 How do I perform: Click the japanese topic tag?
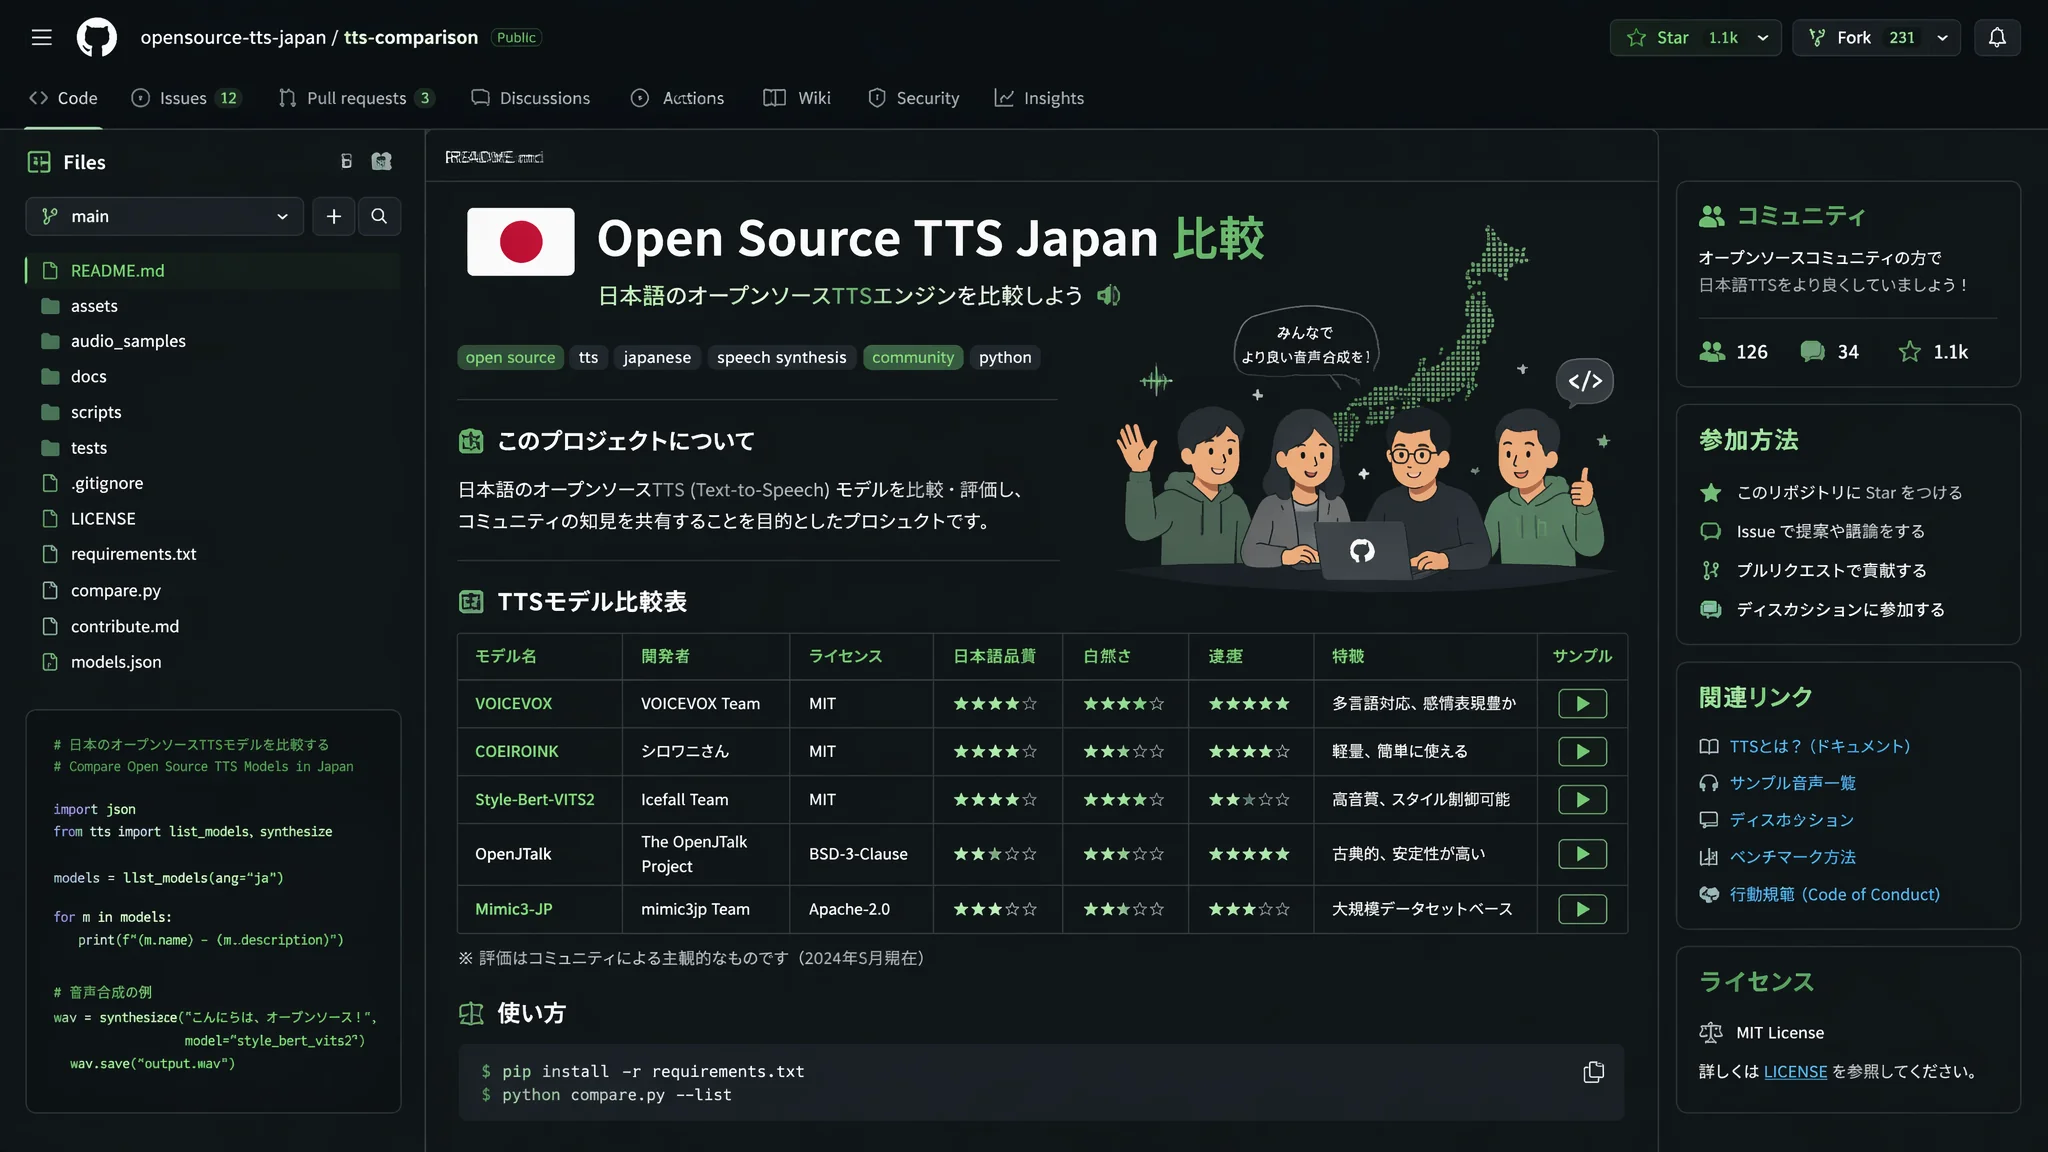point(657,358)
